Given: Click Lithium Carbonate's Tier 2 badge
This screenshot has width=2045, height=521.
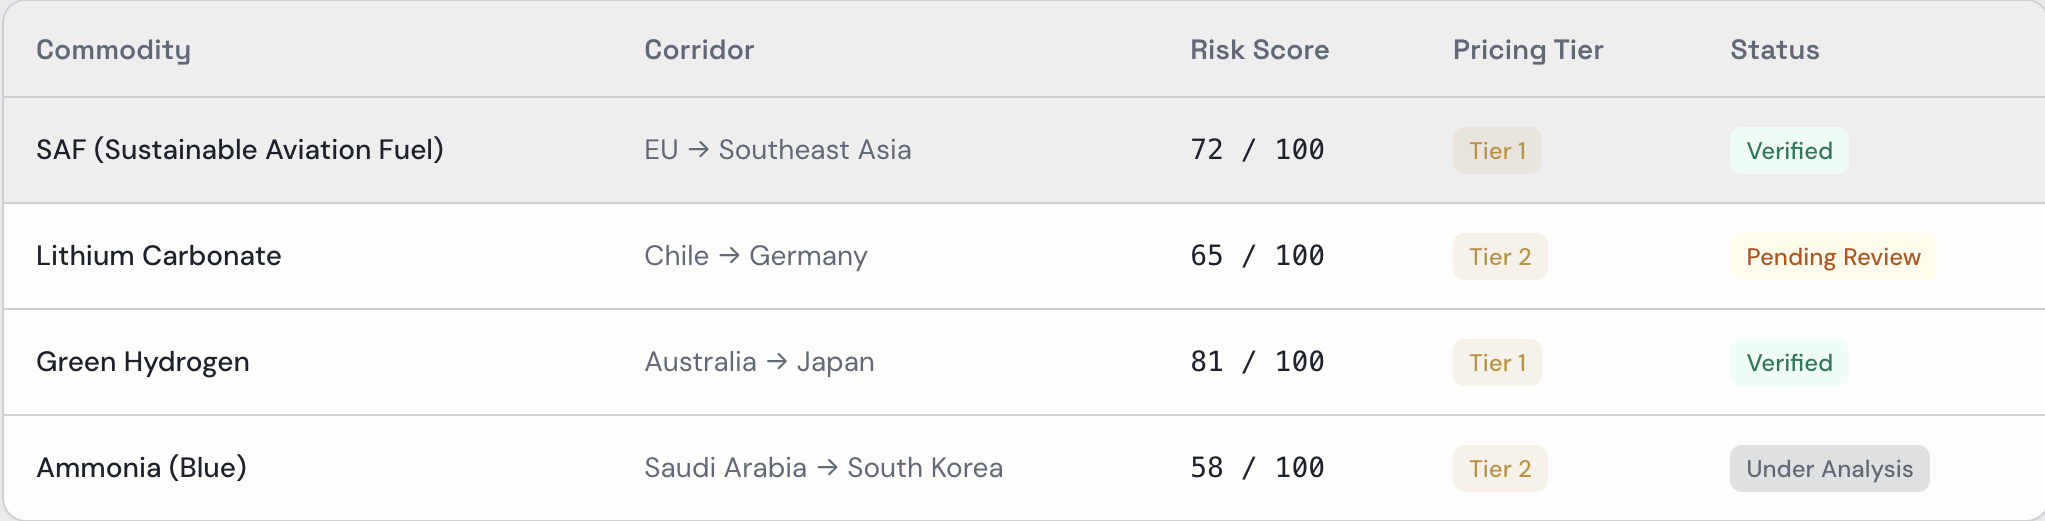Looking at the screenshot, I should tap(1499, 257).
